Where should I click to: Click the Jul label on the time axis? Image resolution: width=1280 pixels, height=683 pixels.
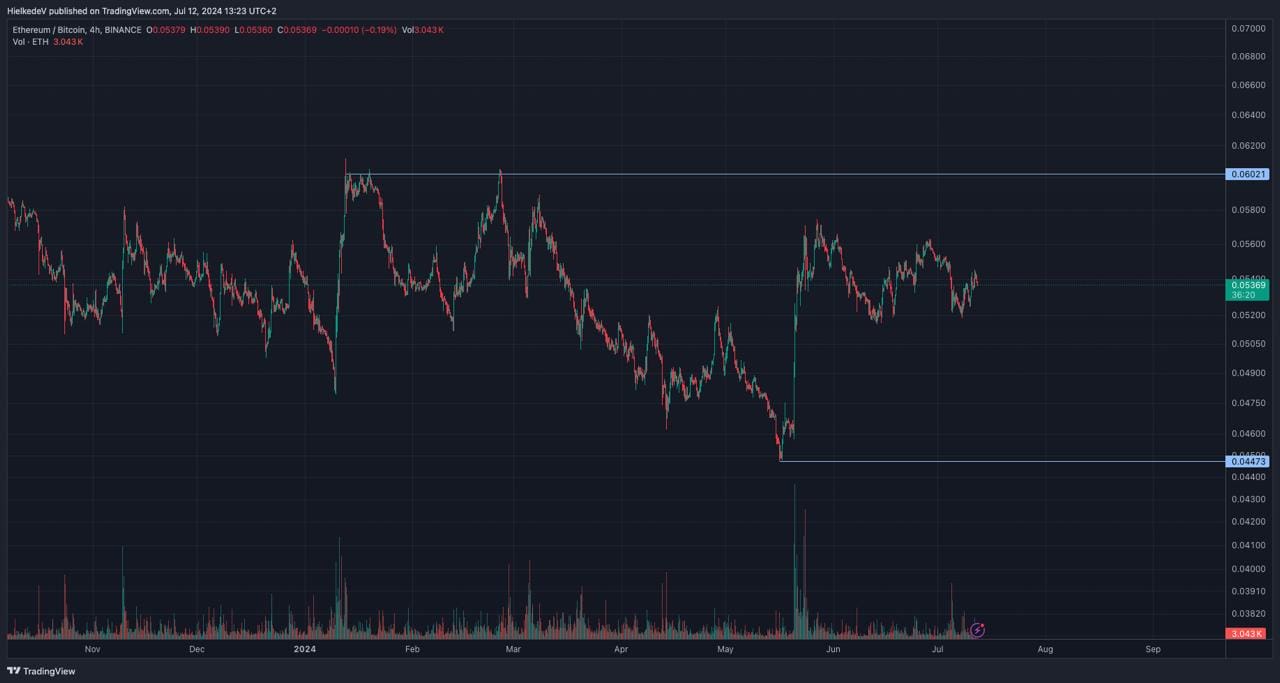937,649
